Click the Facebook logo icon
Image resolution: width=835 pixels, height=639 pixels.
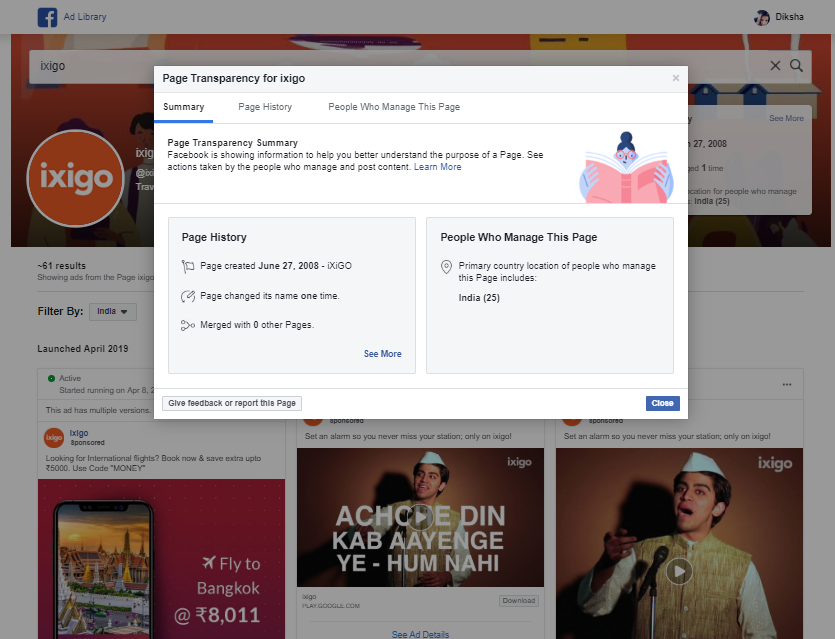click(47, 17)
